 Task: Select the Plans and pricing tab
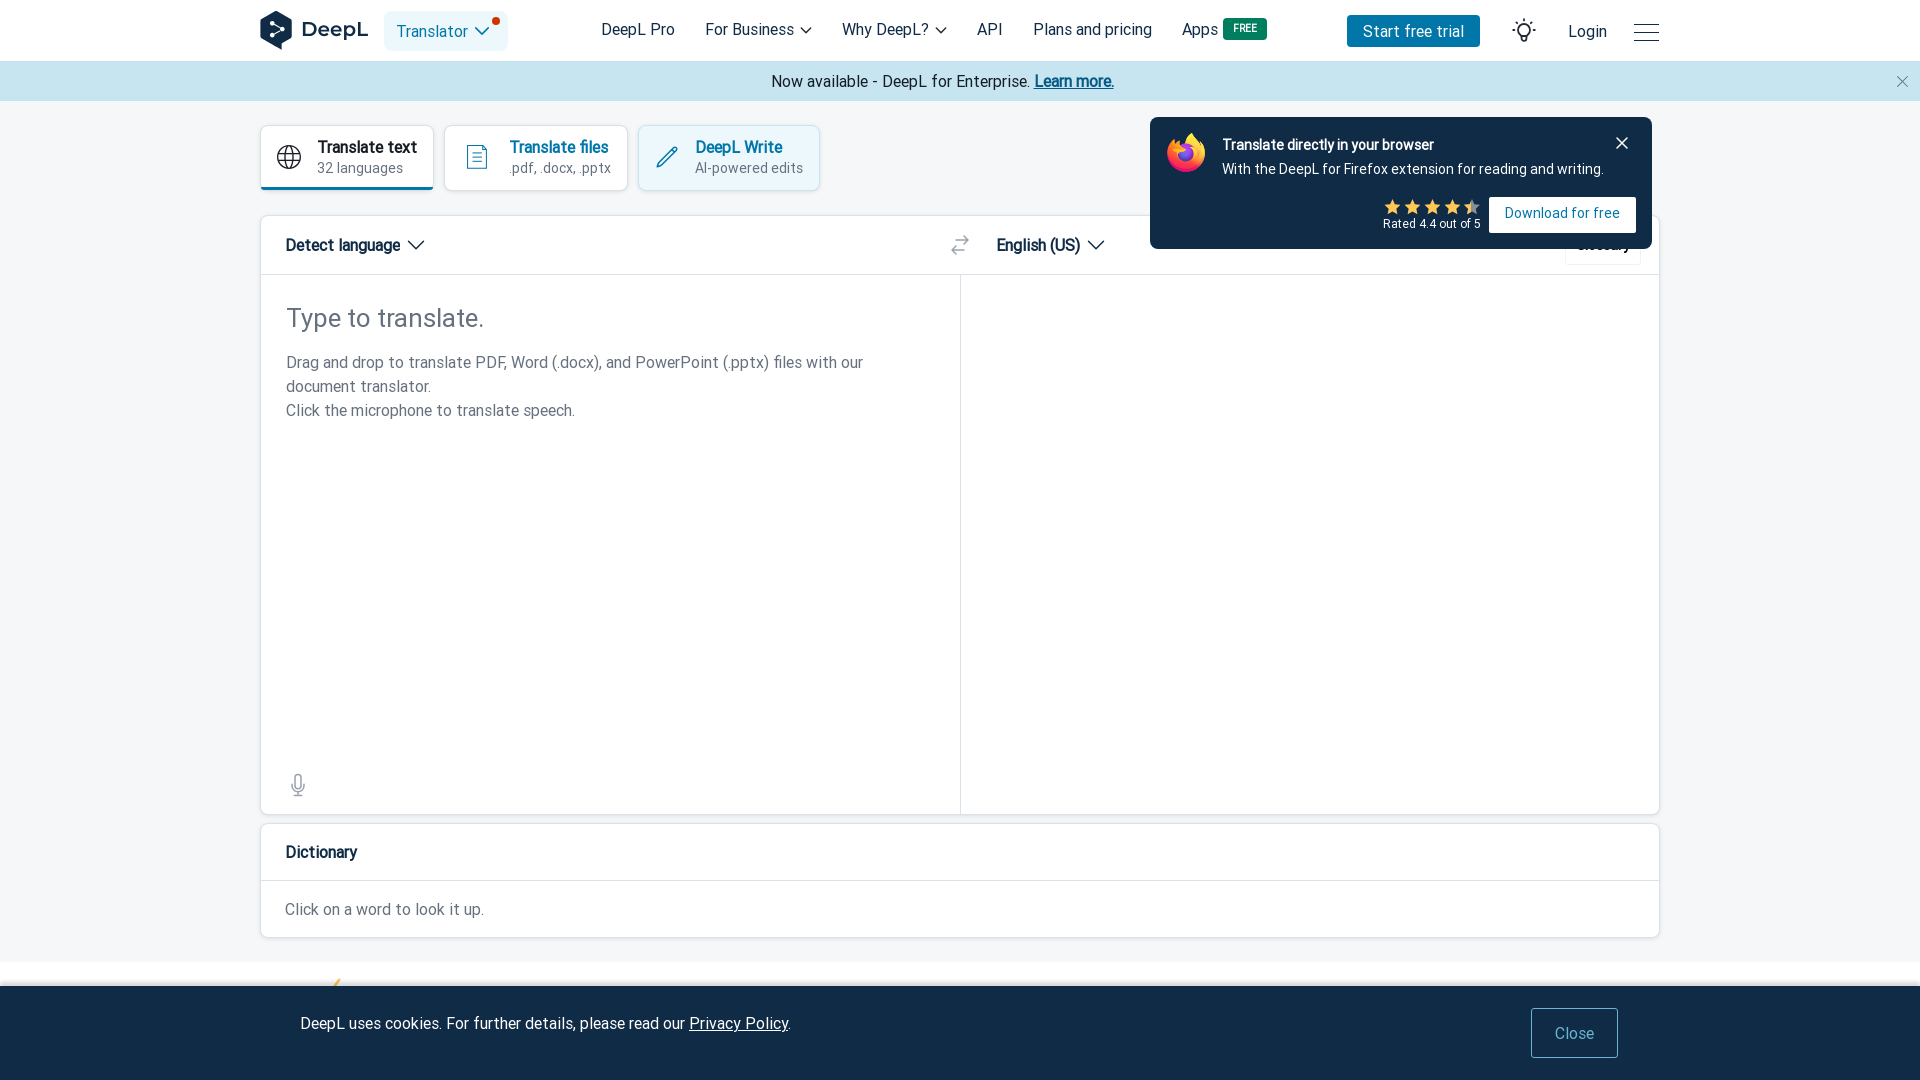1093,29
